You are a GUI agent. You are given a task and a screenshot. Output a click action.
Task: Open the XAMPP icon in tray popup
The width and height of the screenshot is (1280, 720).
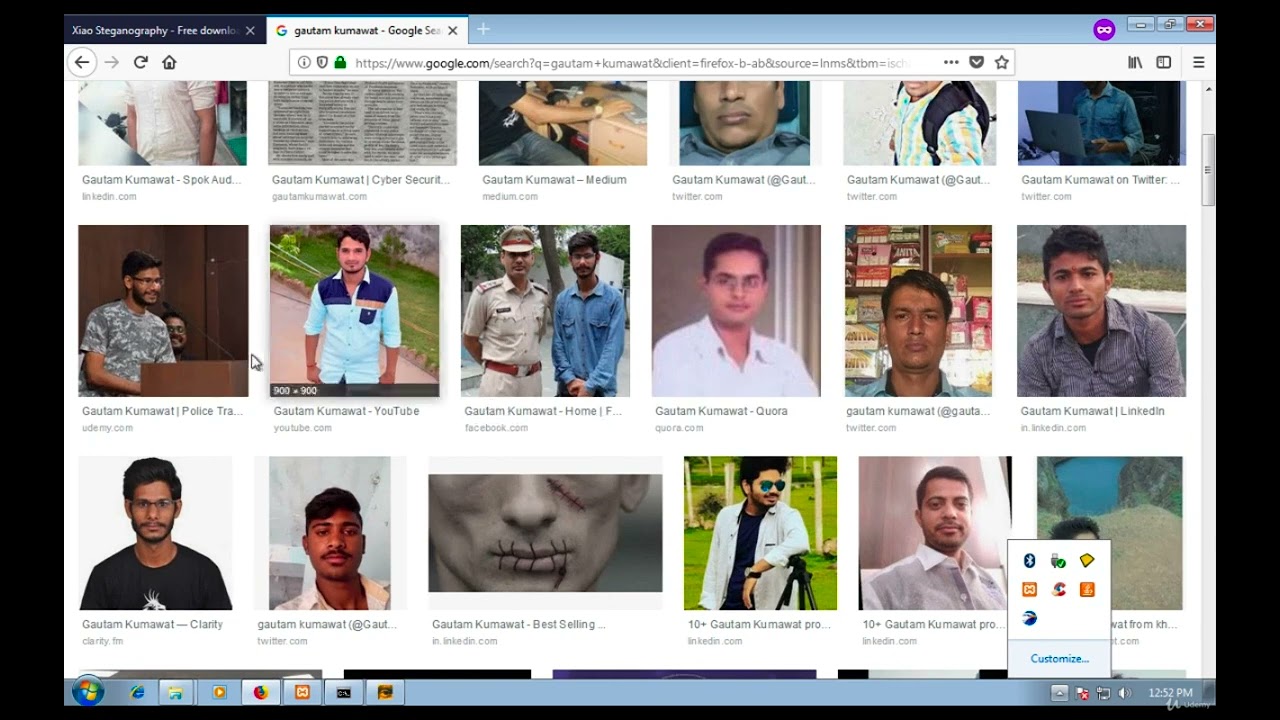1029,590
